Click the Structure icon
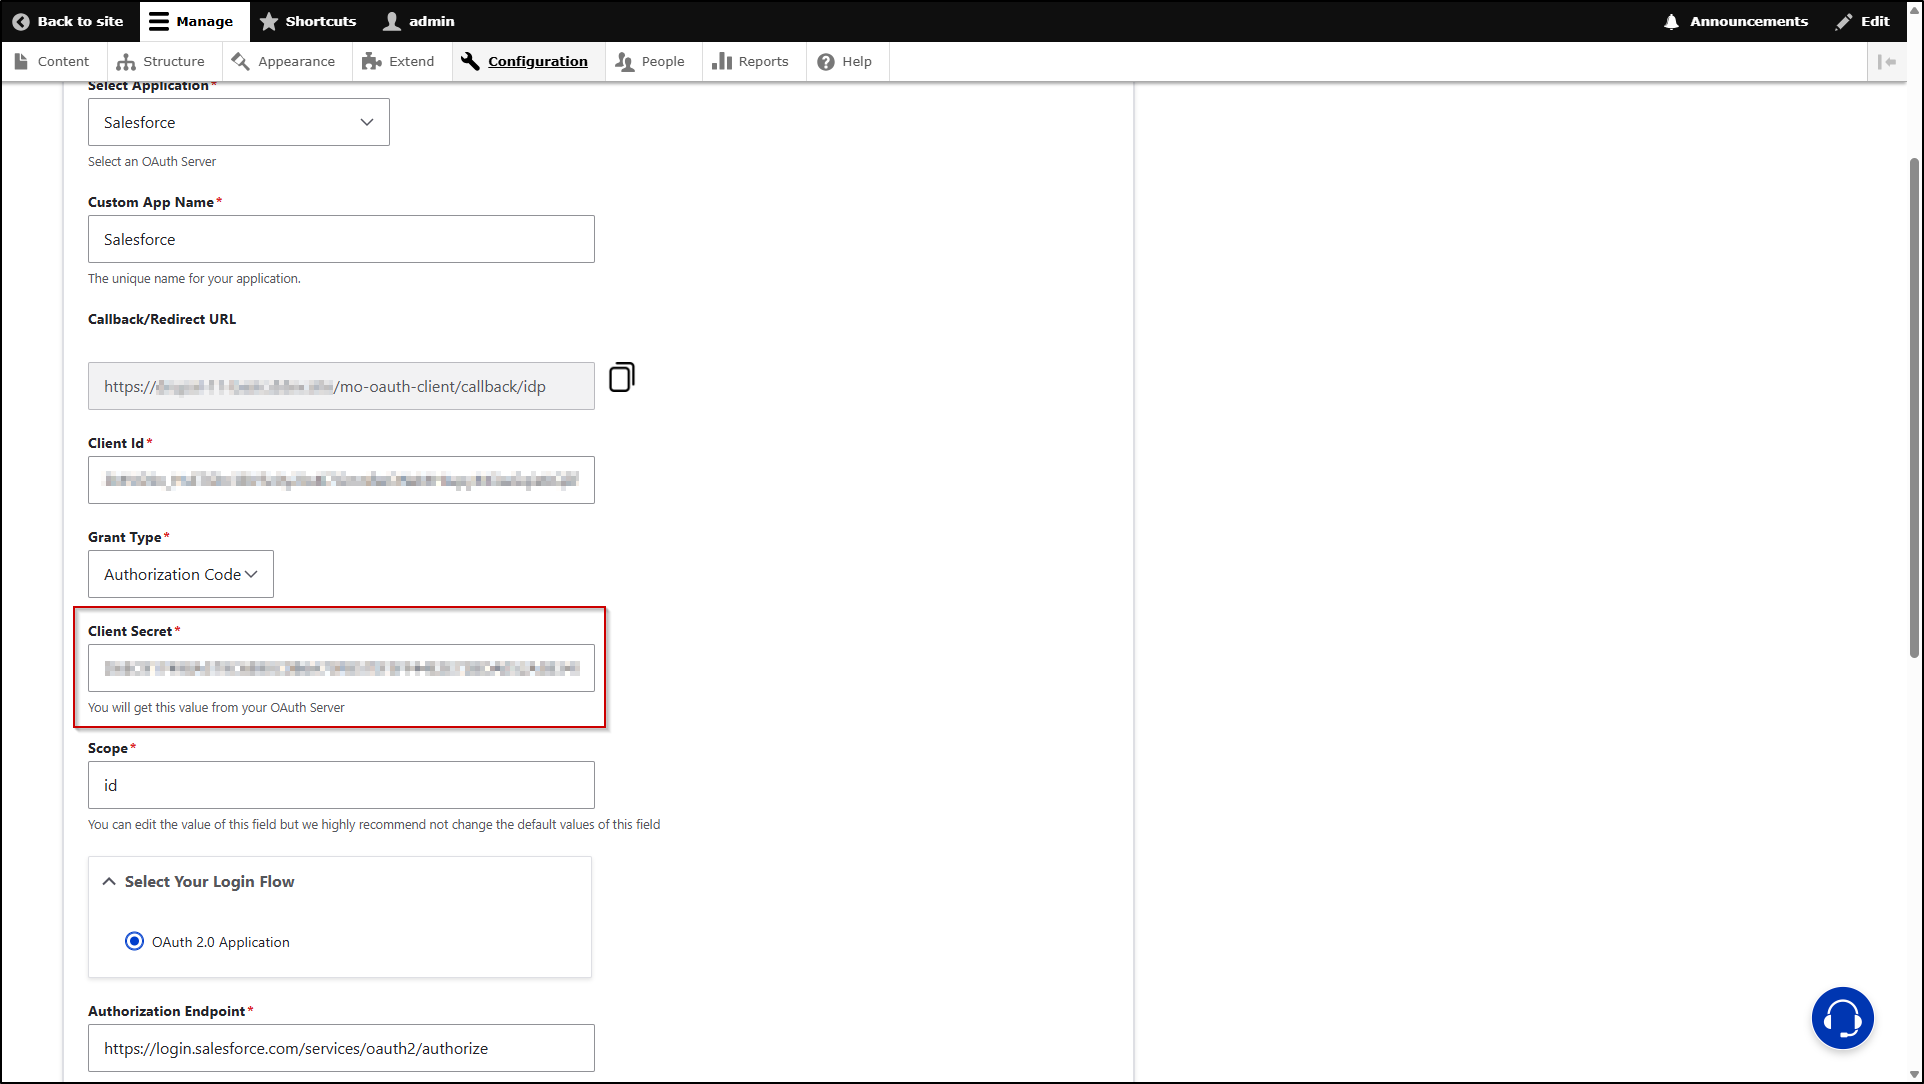 pos(126,61)
